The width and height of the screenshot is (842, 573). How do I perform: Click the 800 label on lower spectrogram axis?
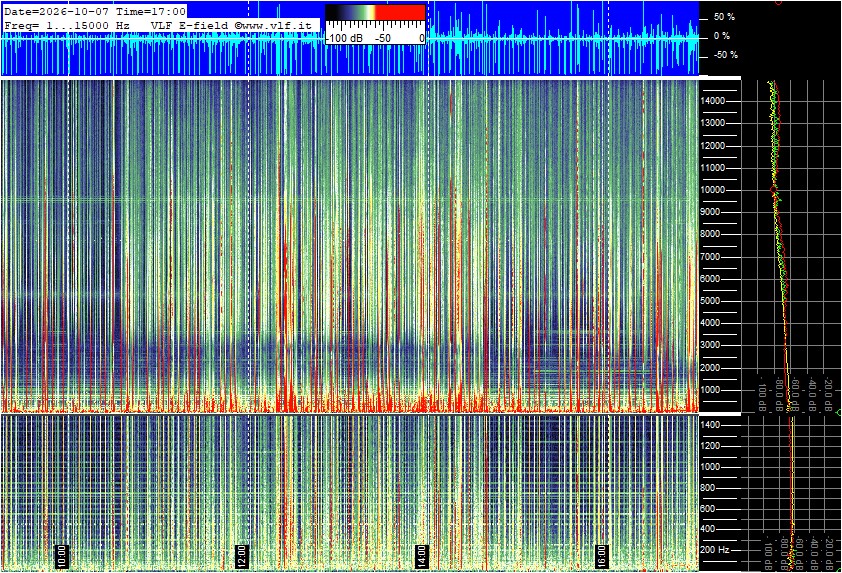[x=708, y=488]
